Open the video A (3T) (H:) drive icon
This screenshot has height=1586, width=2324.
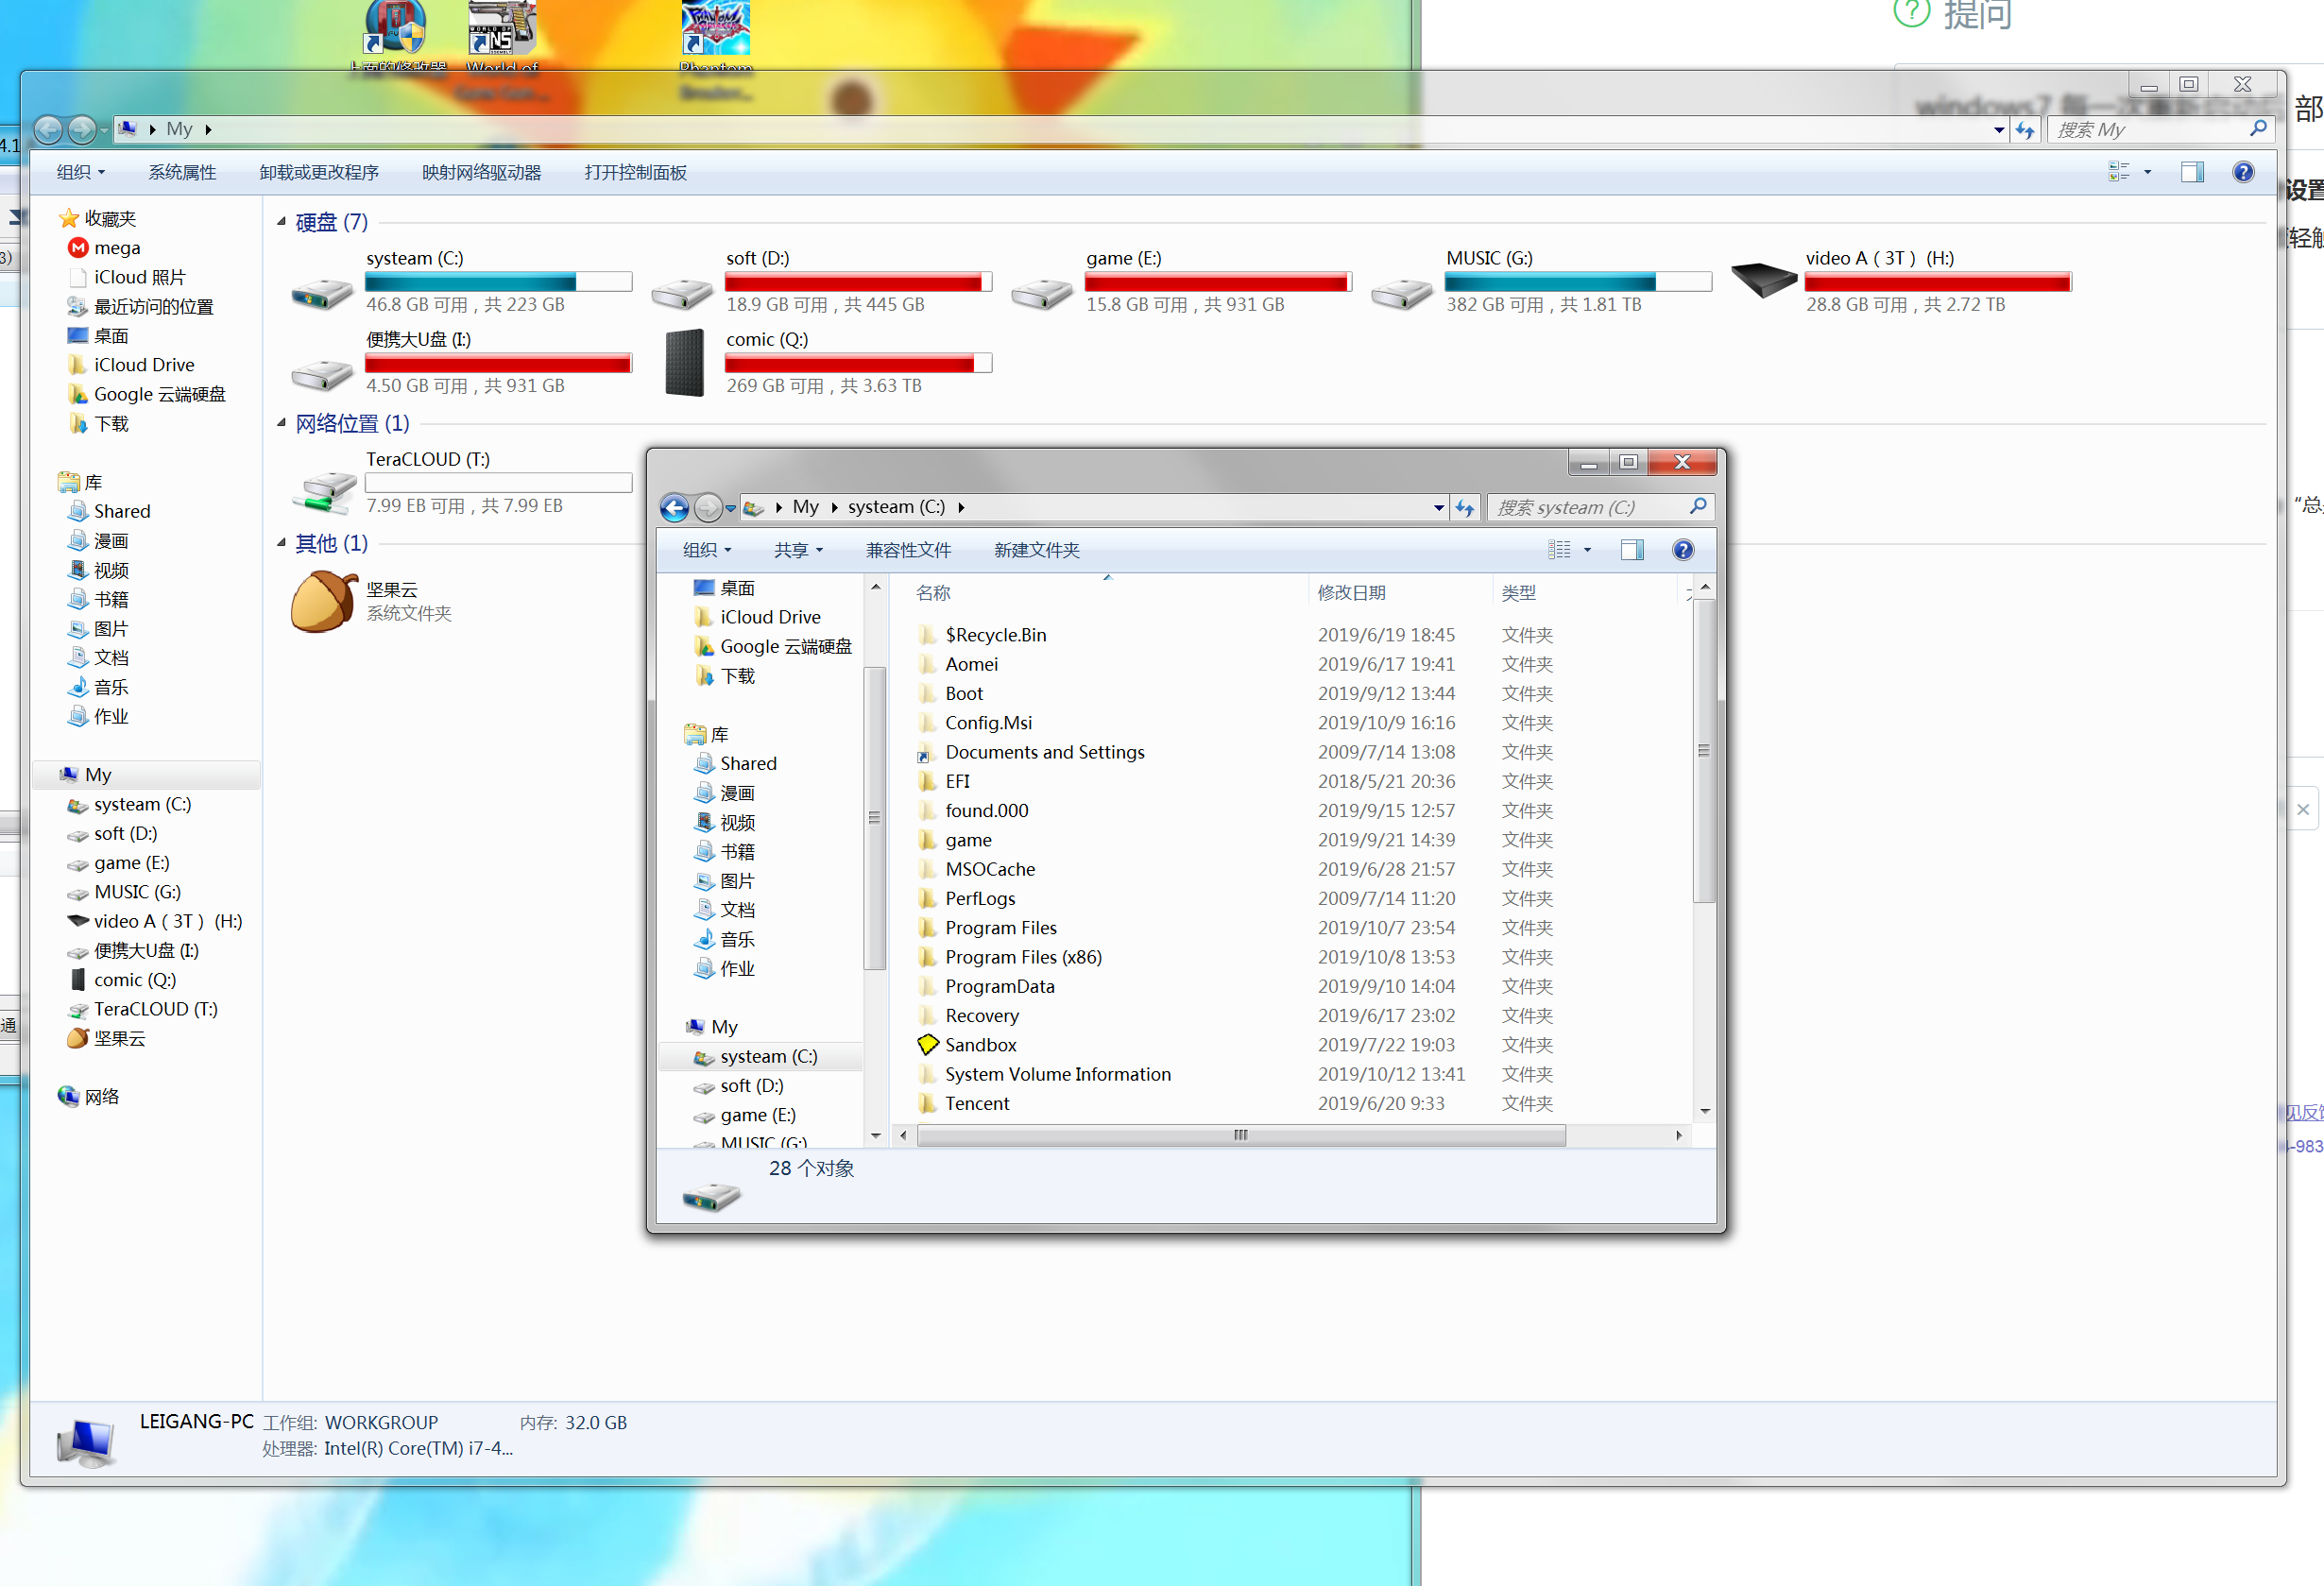pyautogui.click(x=1763, y=278)
